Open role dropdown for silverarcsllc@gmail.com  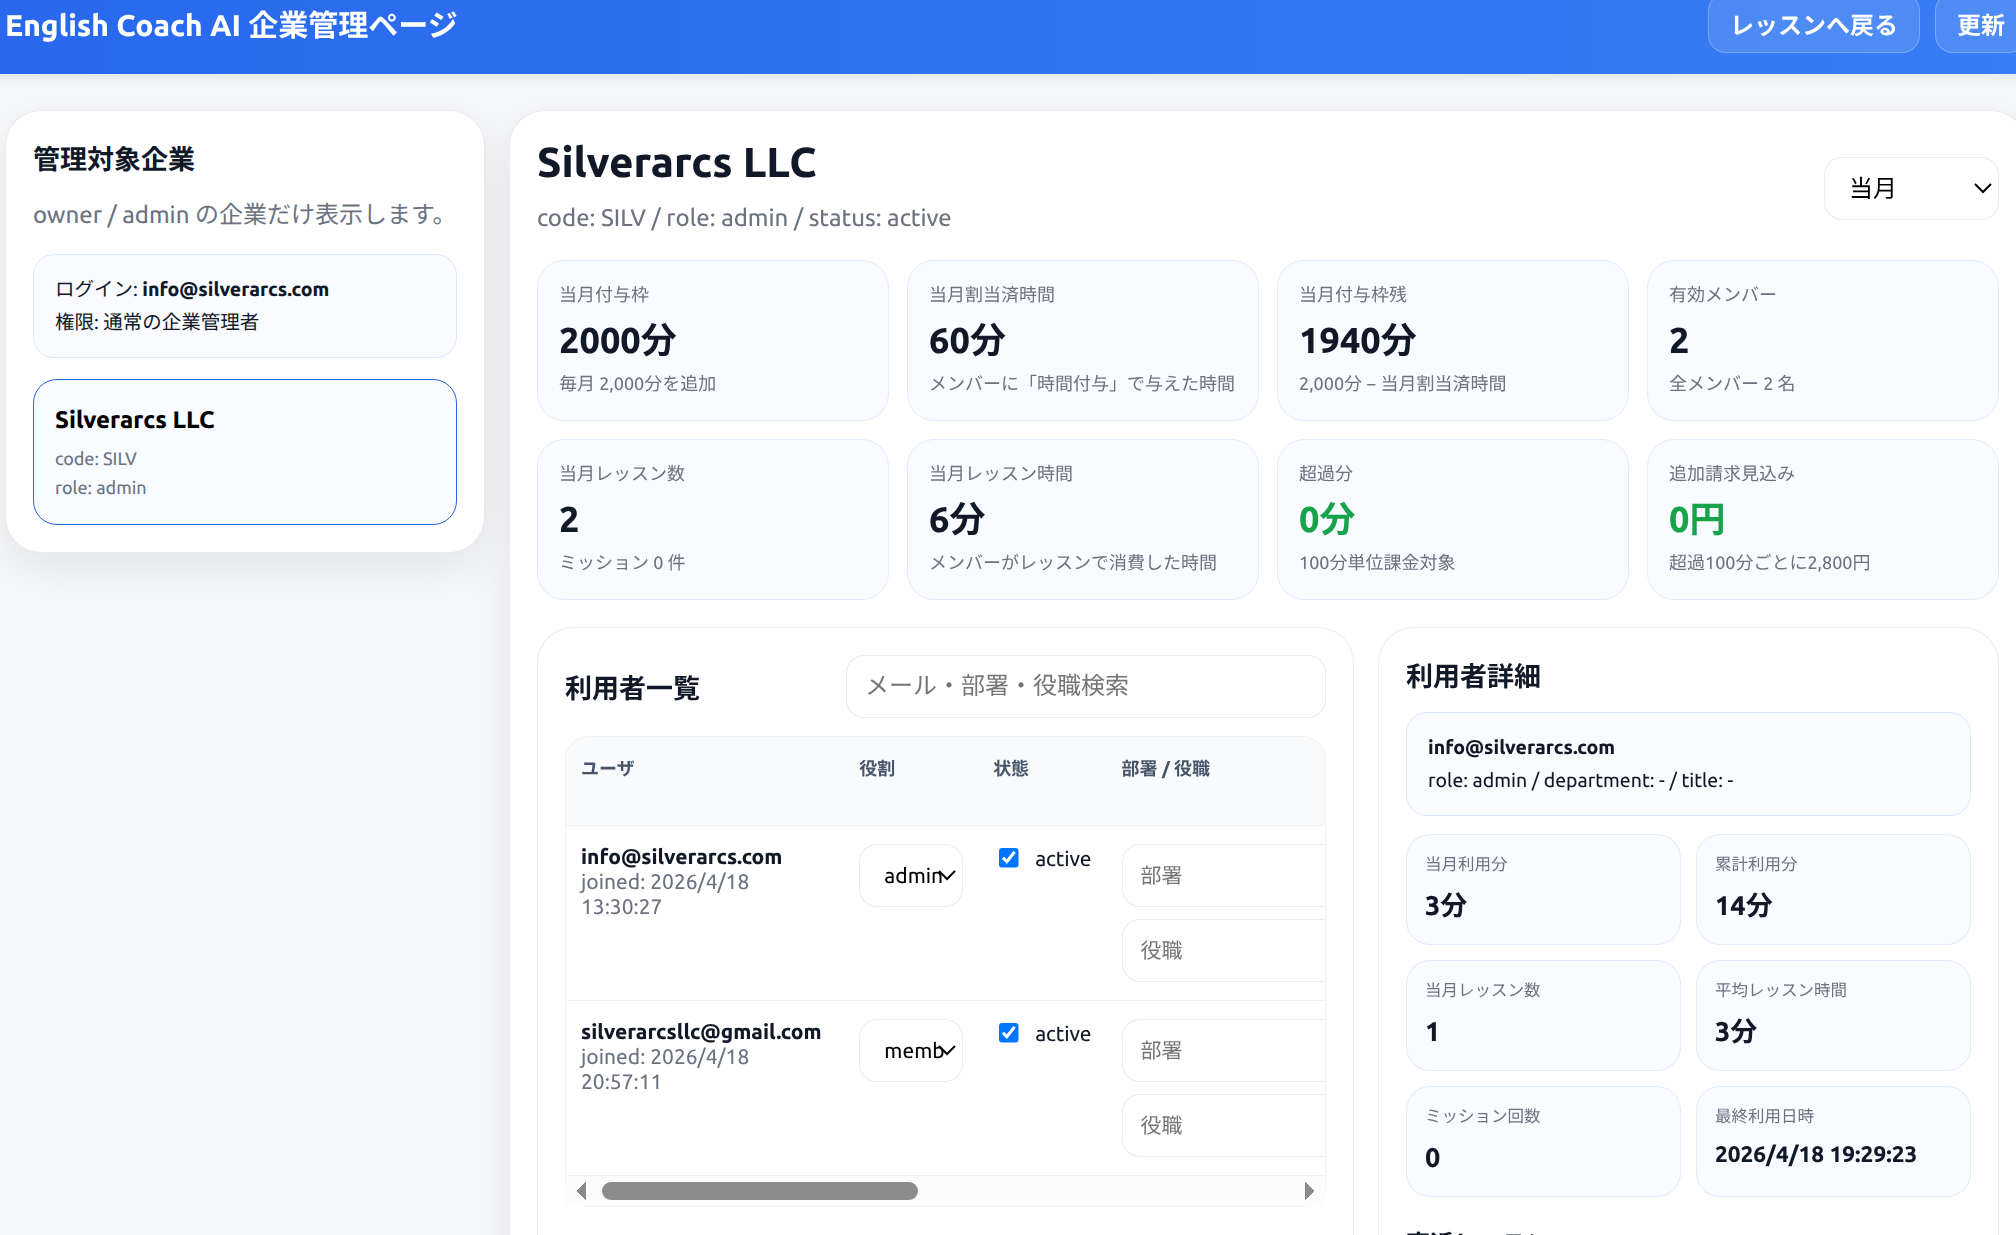911,1051
